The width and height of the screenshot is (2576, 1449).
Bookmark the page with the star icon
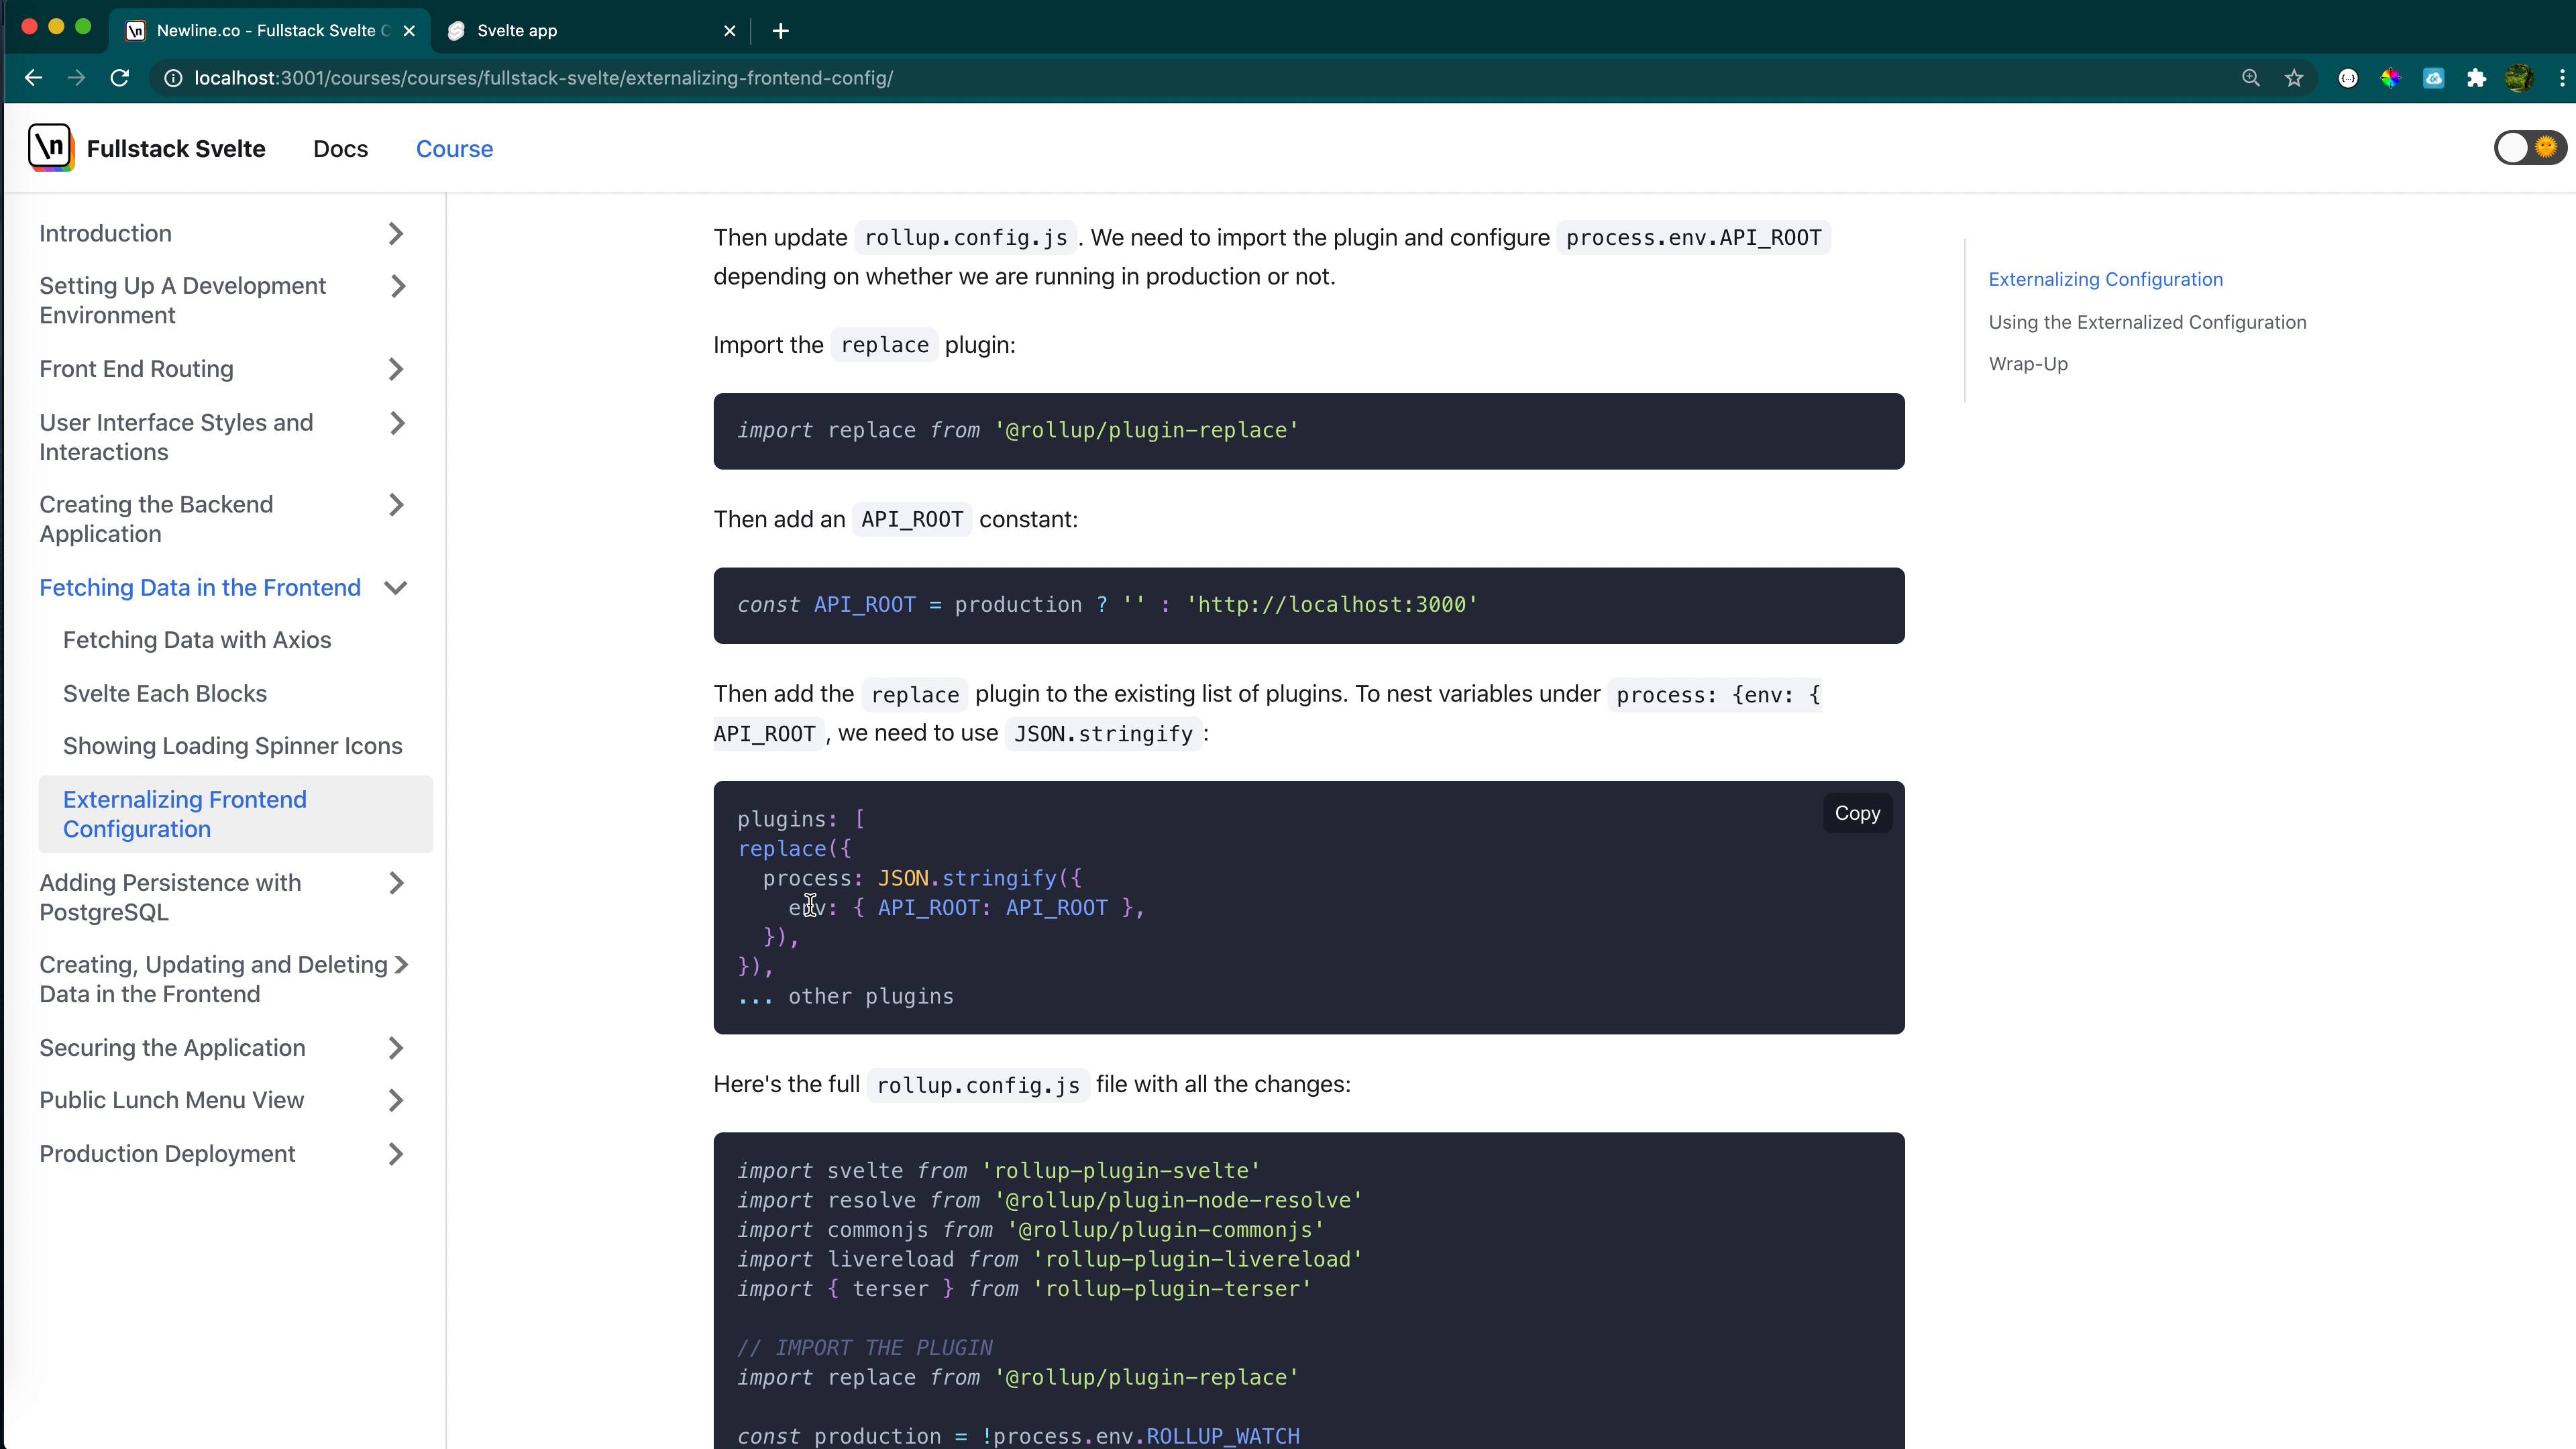pos(2293,78)
